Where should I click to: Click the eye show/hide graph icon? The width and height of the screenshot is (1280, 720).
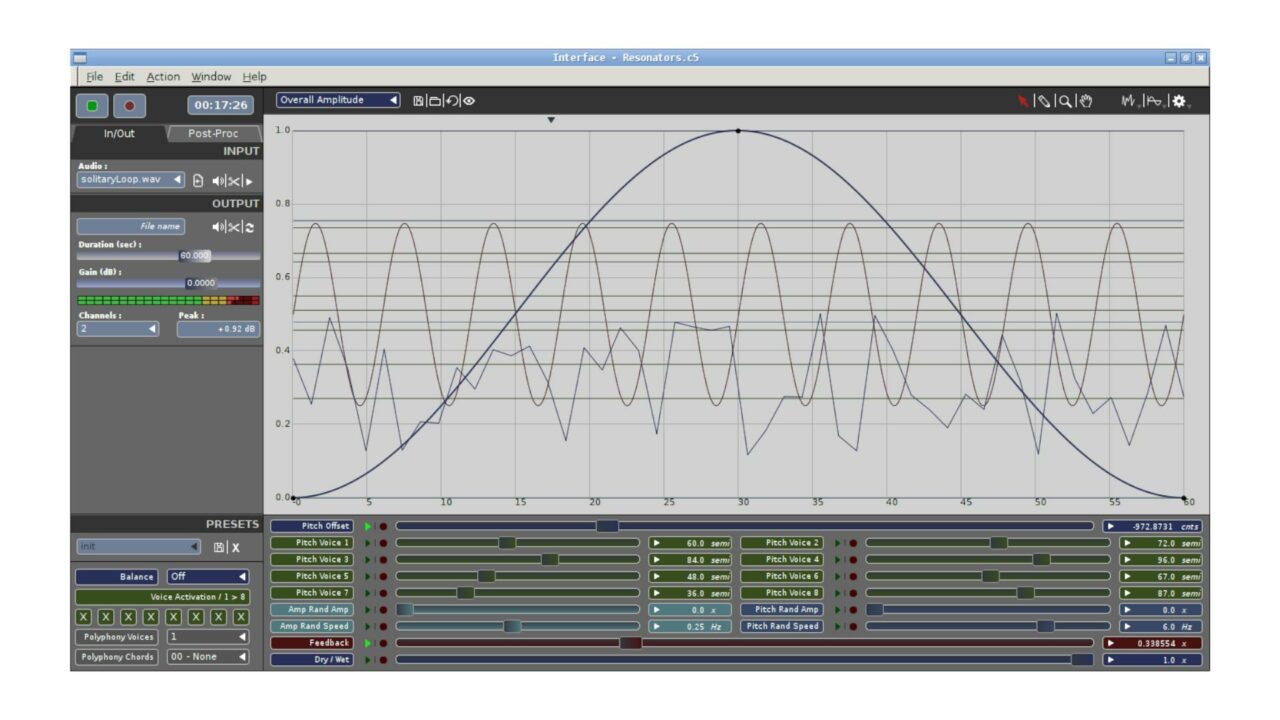point(470,99)
